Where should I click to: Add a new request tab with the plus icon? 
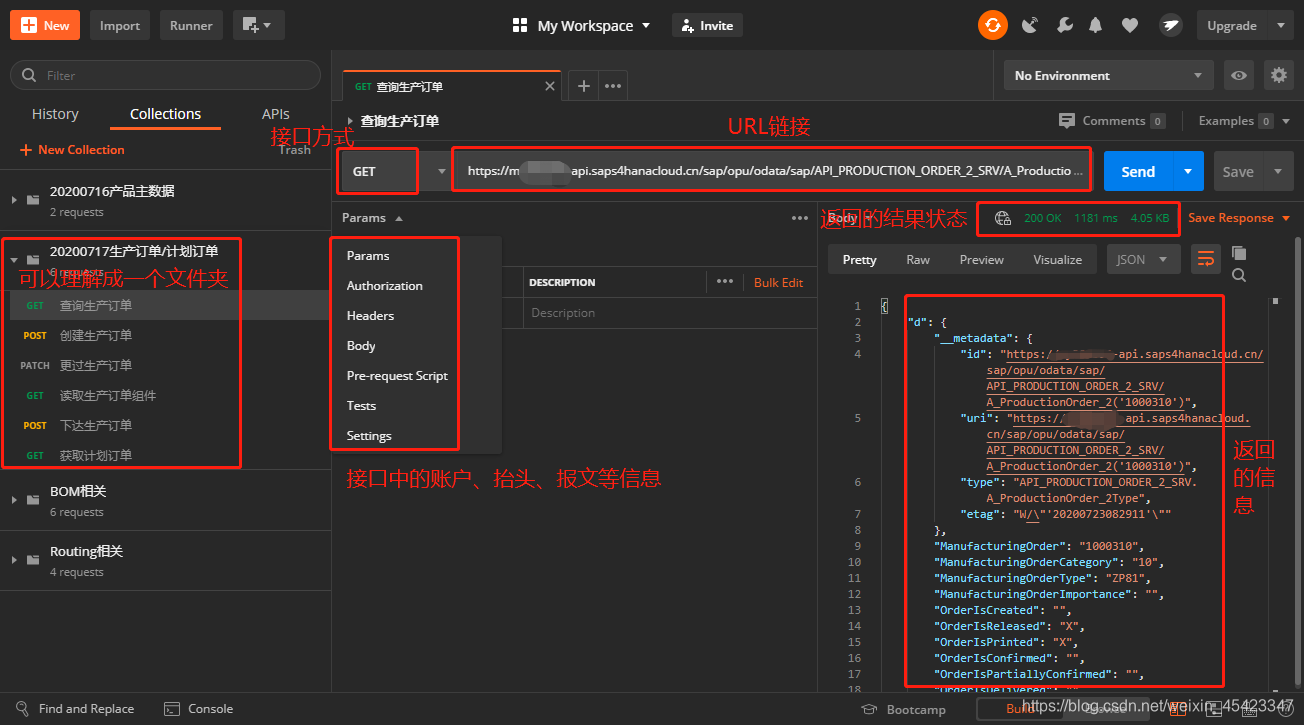(583, 86)
